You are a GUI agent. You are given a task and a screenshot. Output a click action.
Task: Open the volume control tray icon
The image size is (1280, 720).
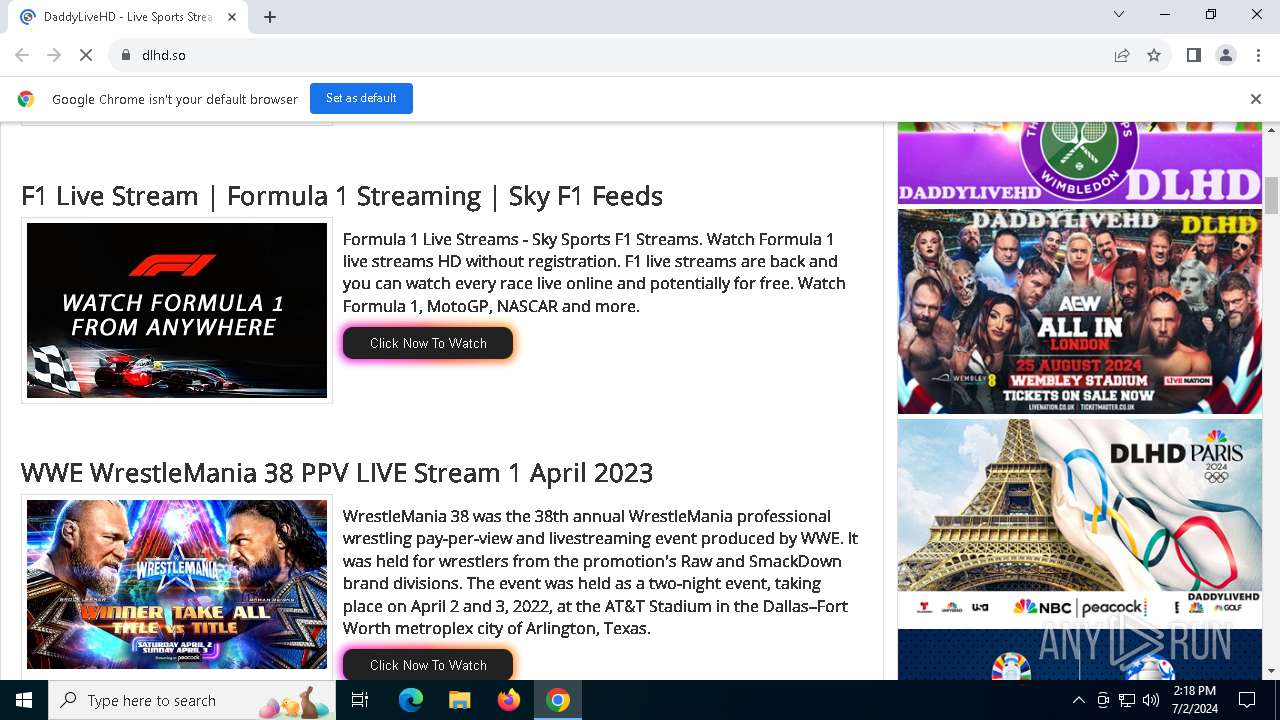pyautogui.click(x=1151, y=700)
